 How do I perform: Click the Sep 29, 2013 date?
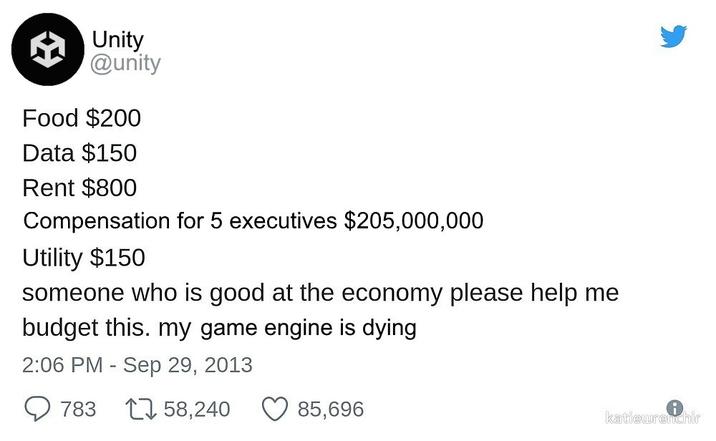click(x=187, y=364)
